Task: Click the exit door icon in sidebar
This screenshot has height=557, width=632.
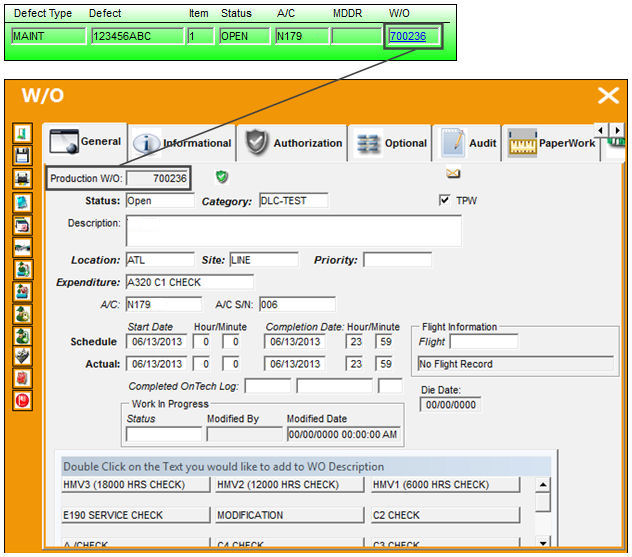Action: [x=22, y=133]
